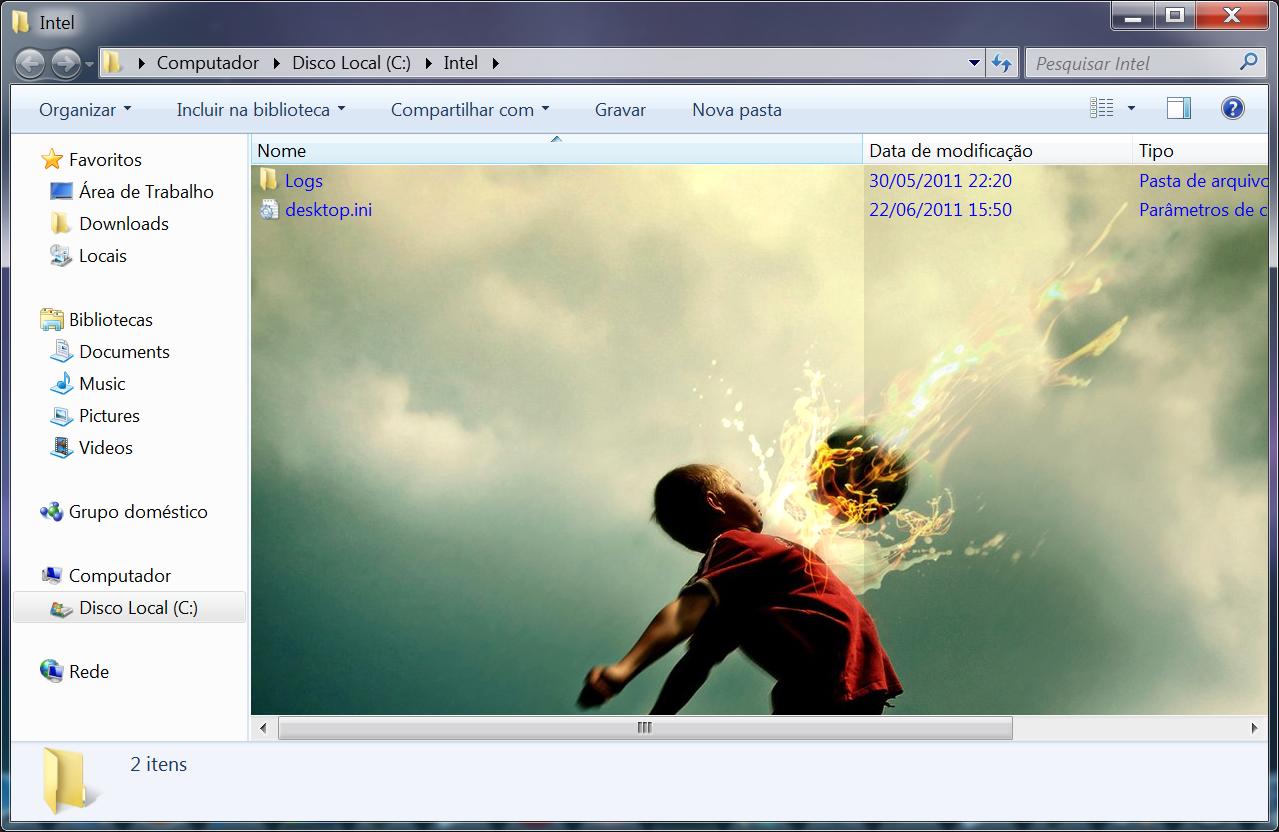Open Compartilhar com menu
The image size is (1279, 832).
[x=470, y=110]
